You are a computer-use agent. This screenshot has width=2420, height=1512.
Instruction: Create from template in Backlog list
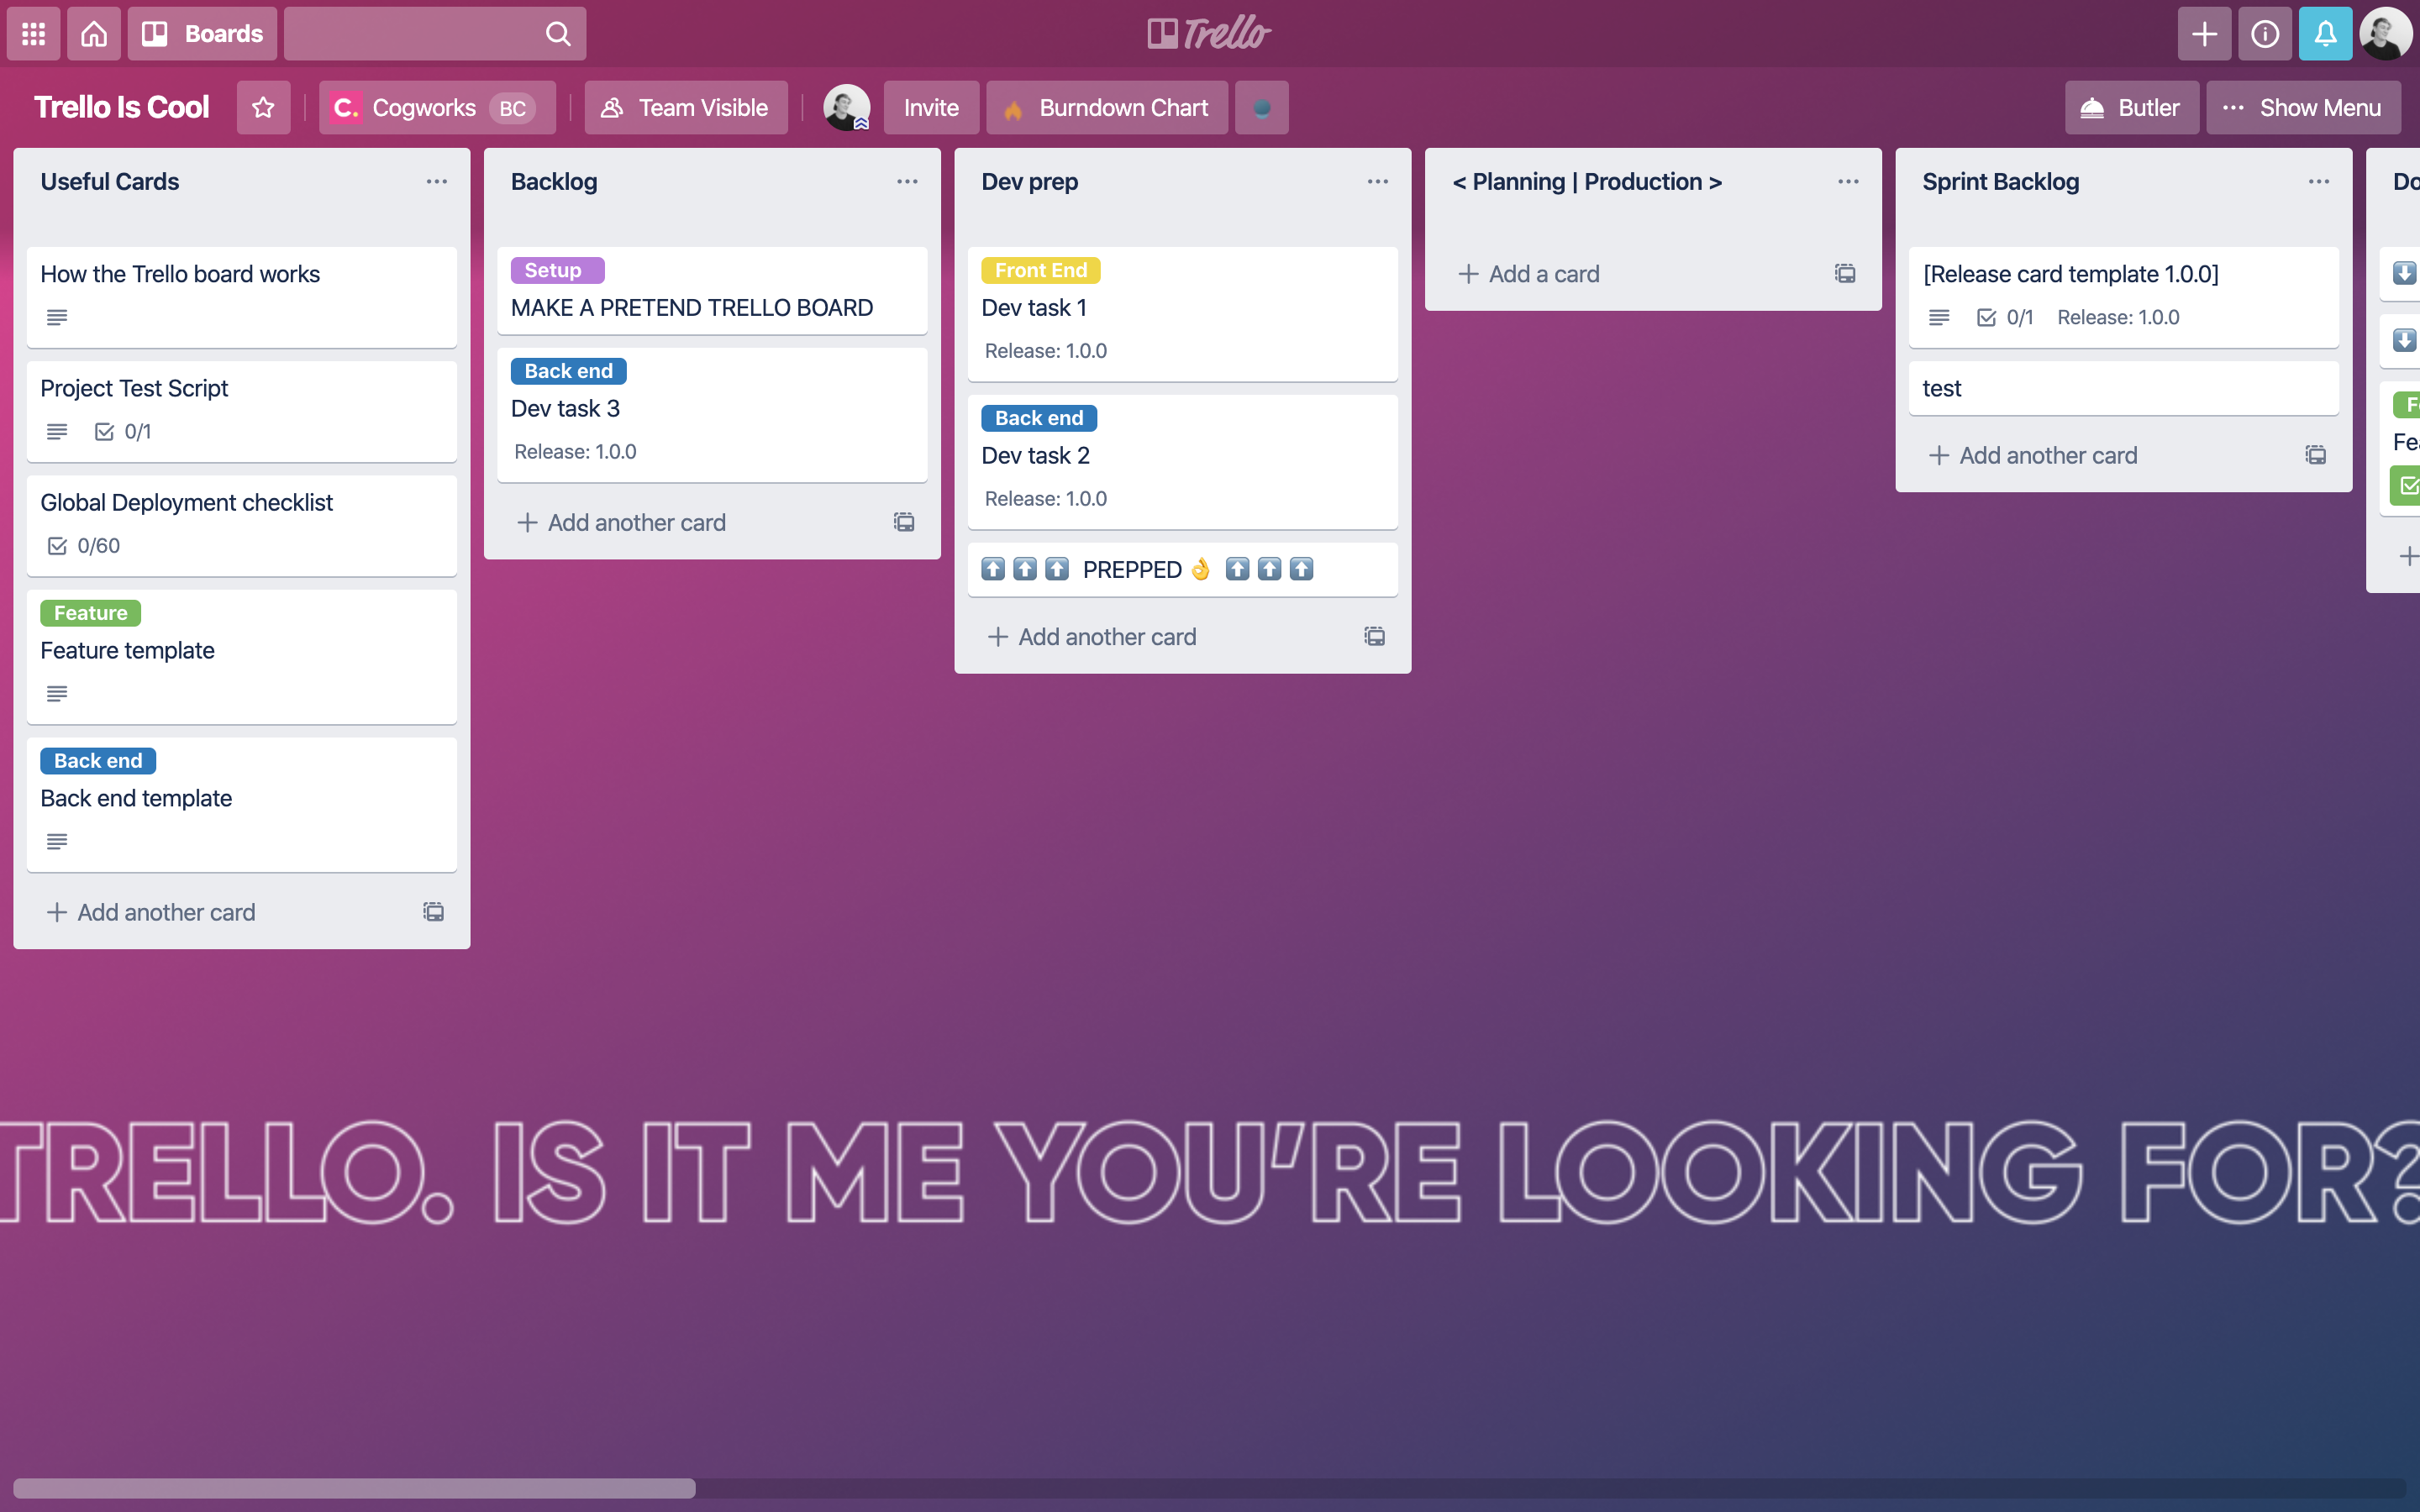904,522
